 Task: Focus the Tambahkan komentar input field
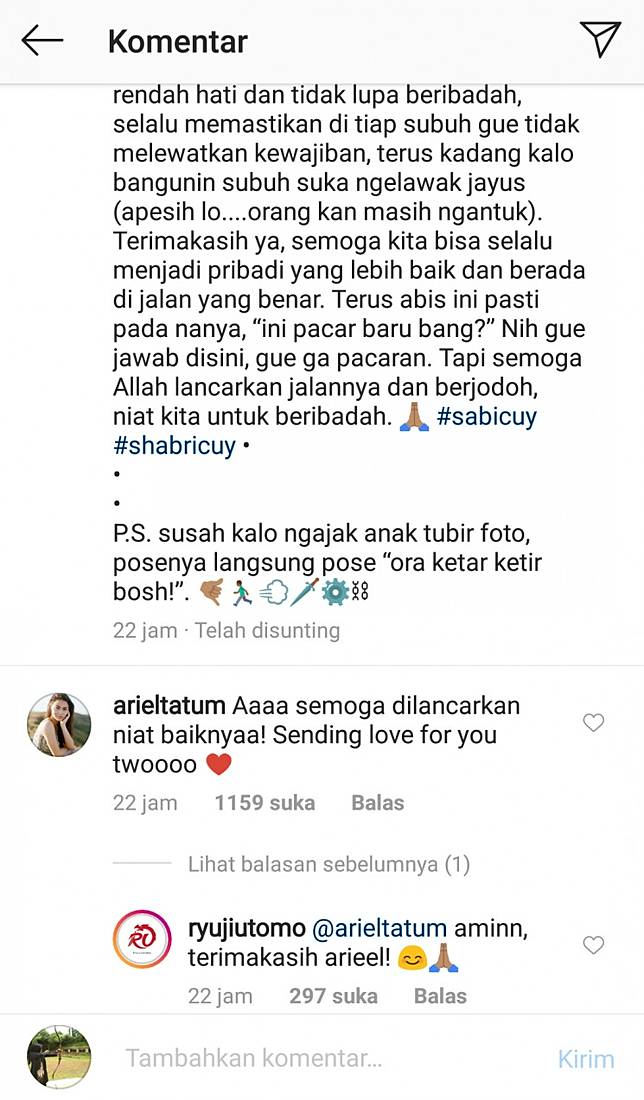click(330, 1058)
